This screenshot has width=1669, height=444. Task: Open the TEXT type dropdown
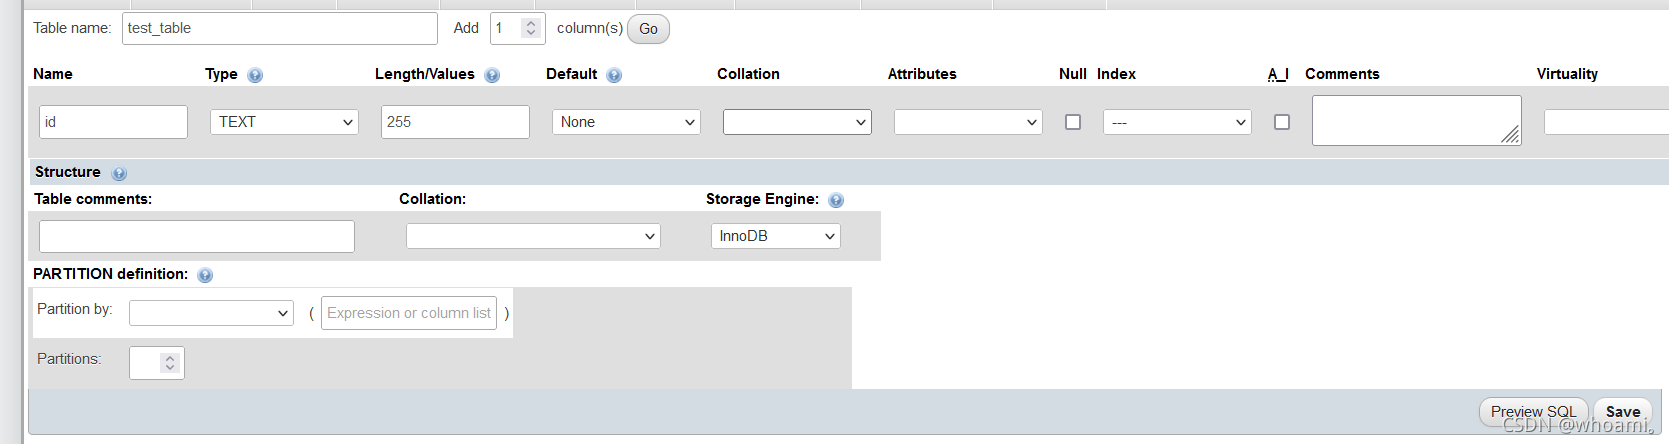pyautogui.click(x=284, y=122)
